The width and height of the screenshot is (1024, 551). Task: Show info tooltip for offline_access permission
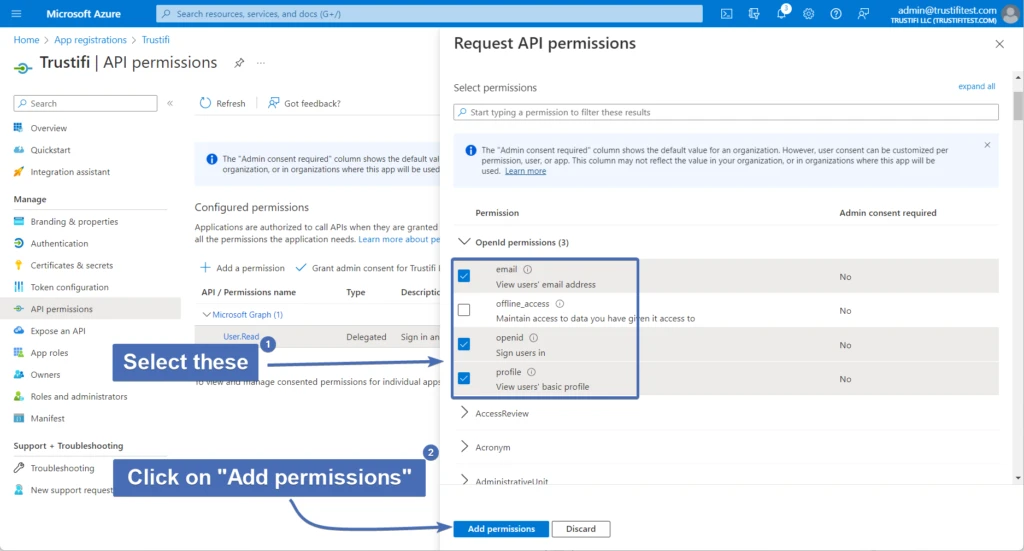560,304
